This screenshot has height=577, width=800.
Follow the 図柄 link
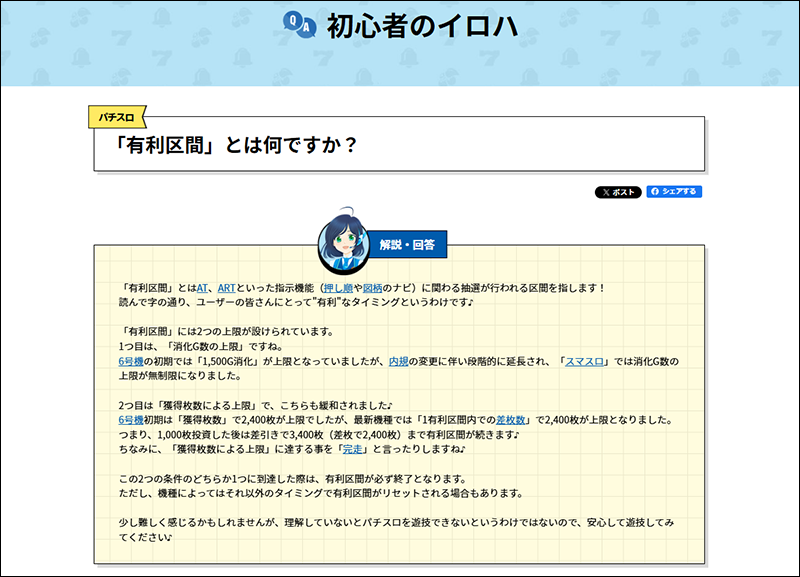tap(372, 288)
